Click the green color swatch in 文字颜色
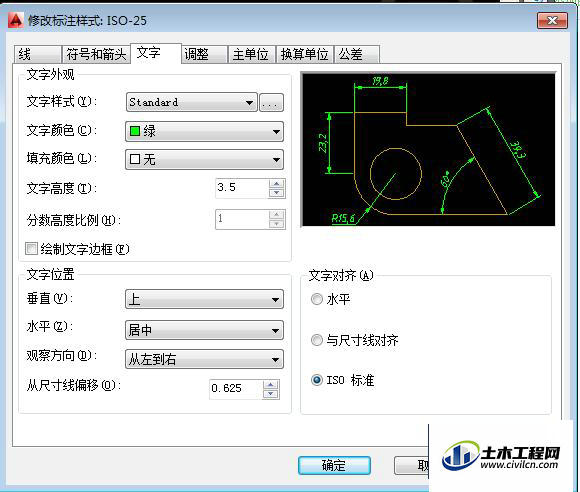 (x=135, y=131)
